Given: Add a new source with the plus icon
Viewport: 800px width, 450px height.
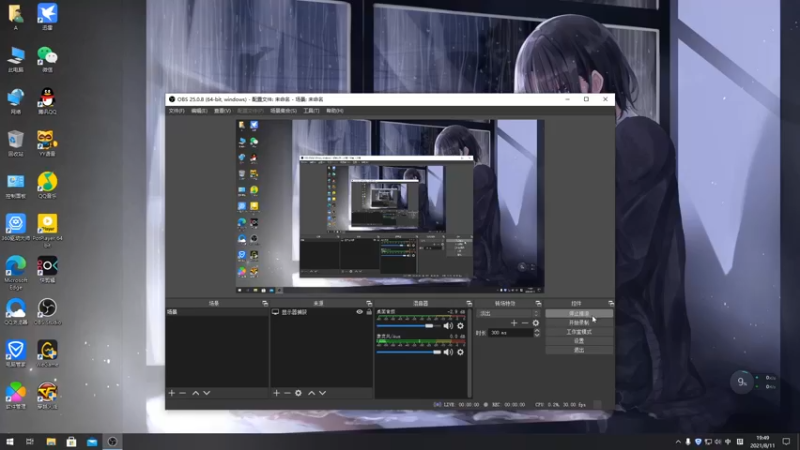Looking at the screenshot, I should pyautogui.click(x=276, y=393).
